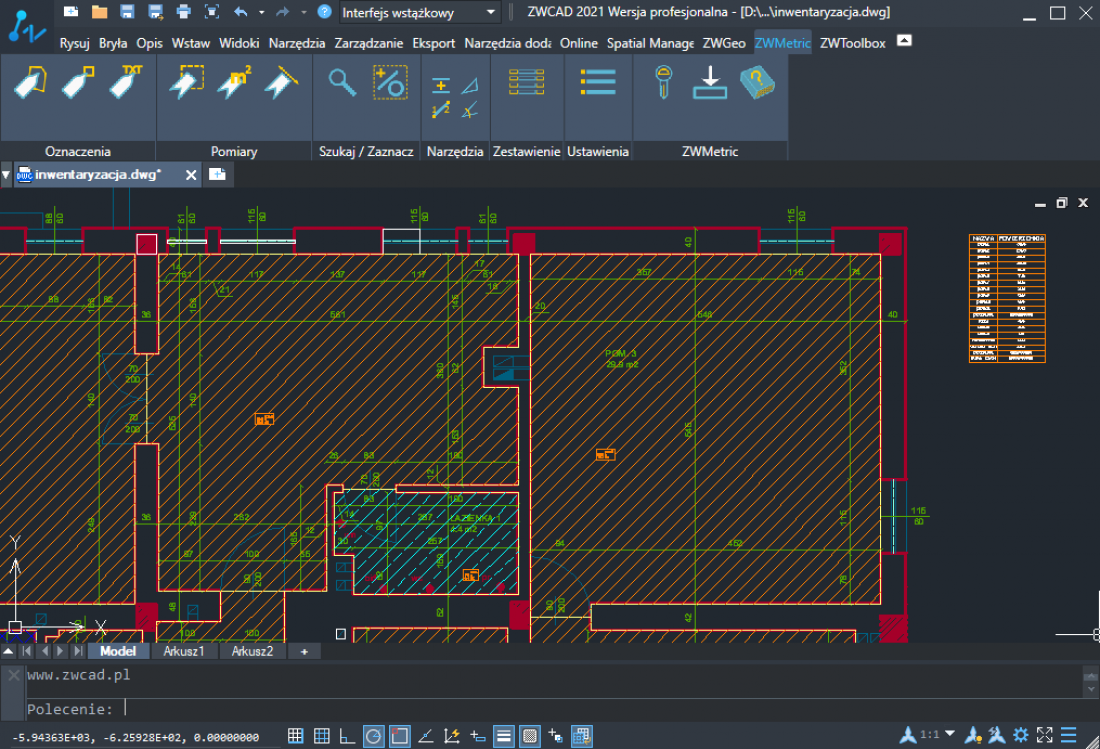Click the key license icon in ZWMetric panel
Screen dimensions: 1100x749
(x=663, y=82)
